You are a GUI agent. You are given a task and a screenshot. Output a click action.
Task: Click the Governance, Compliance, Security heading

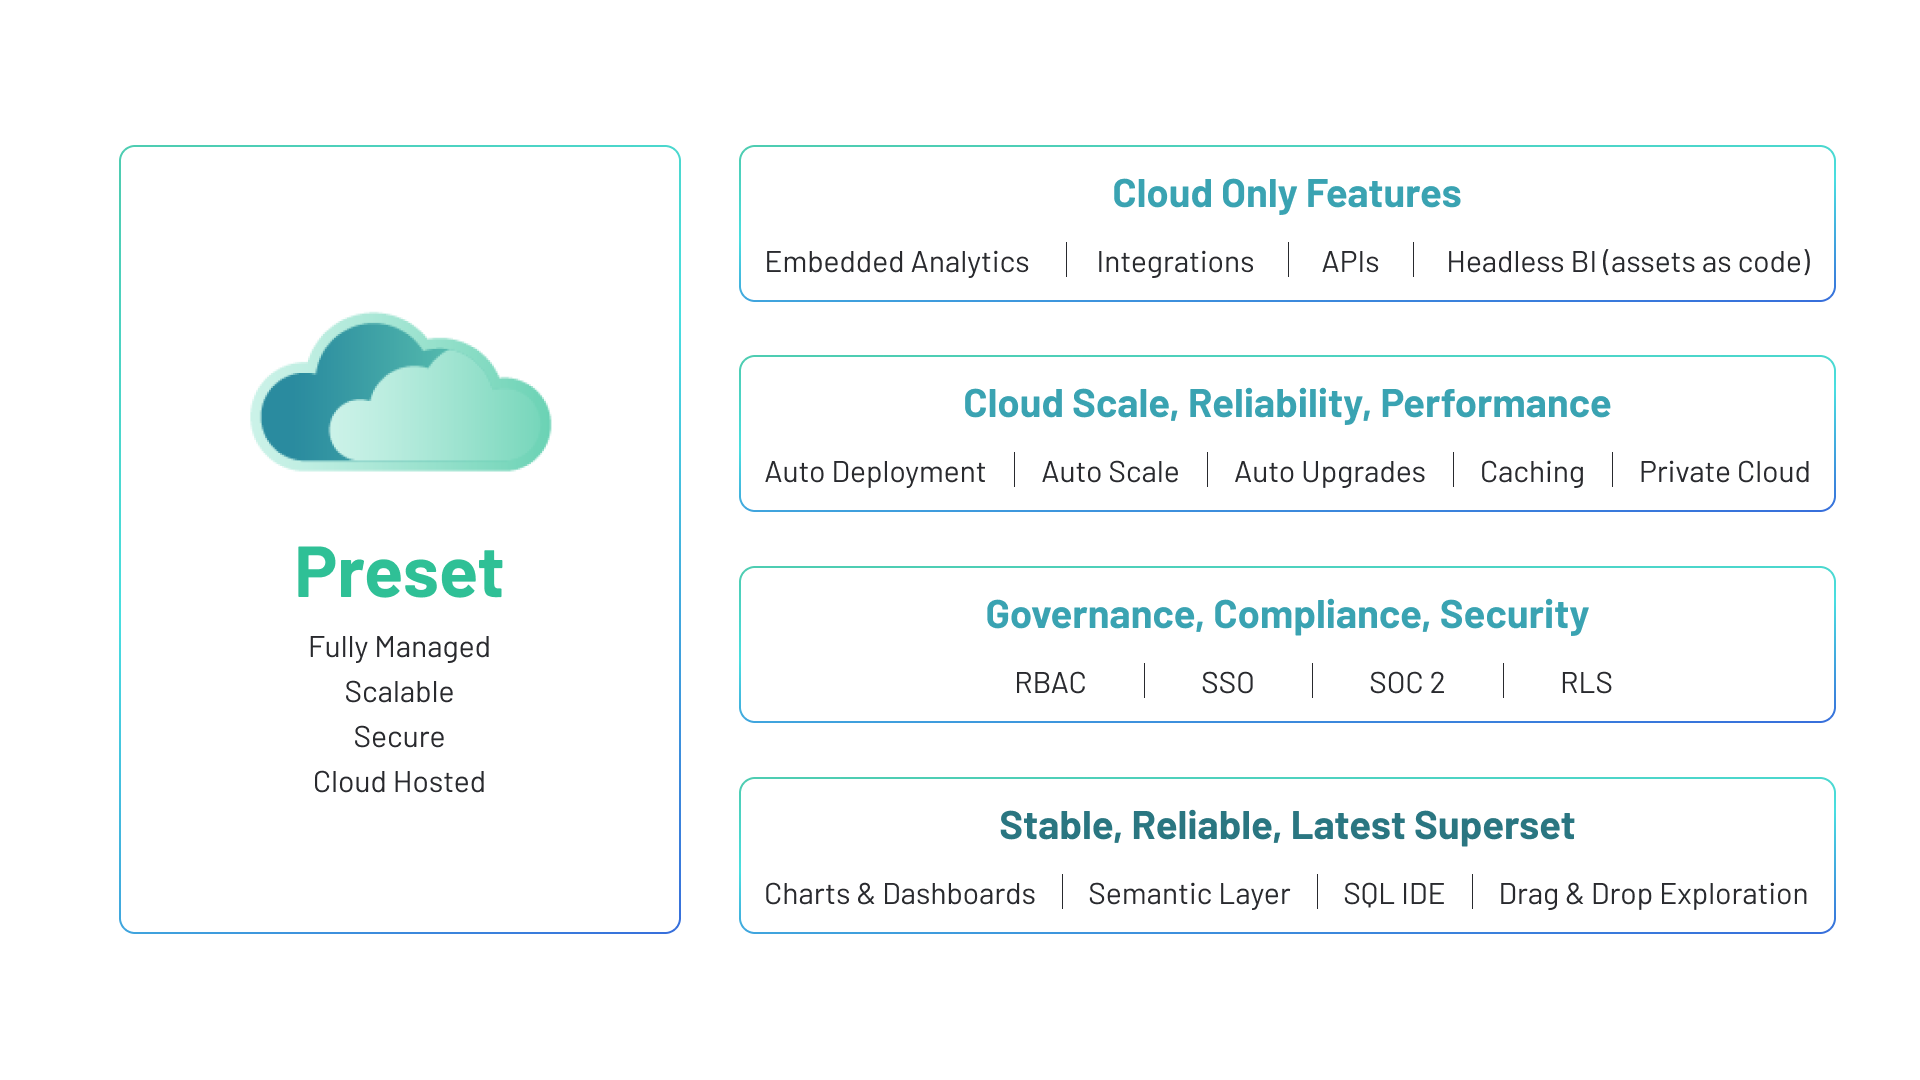point(1286,616)
